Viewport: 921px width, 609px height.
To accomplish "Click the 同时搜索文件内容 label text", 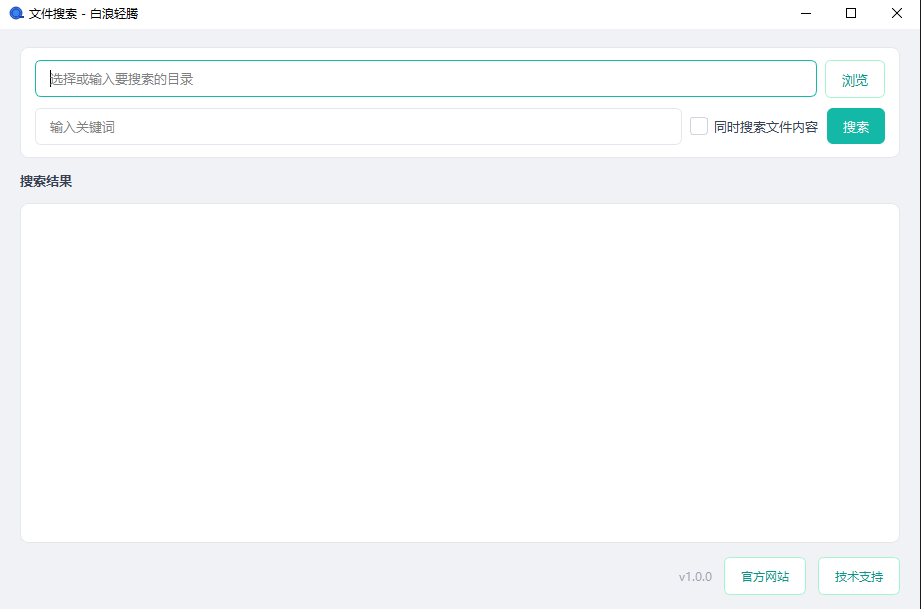I will pos(765,127).
